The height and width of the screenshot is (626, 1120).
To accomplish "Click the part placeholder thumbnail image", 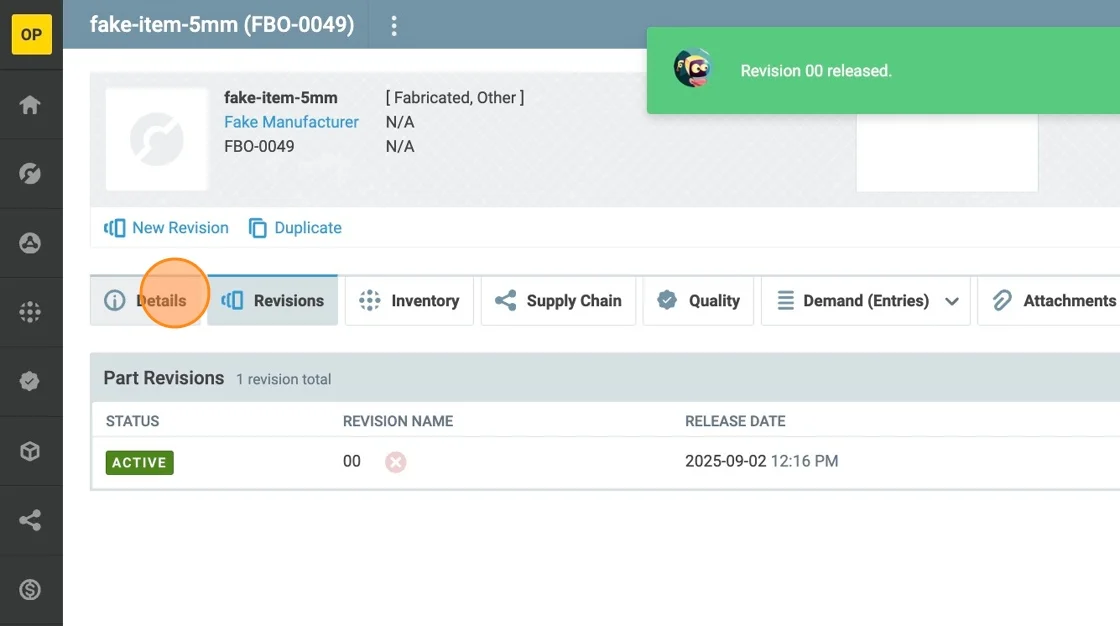I will pyautogui.click(x=157, y=140).
